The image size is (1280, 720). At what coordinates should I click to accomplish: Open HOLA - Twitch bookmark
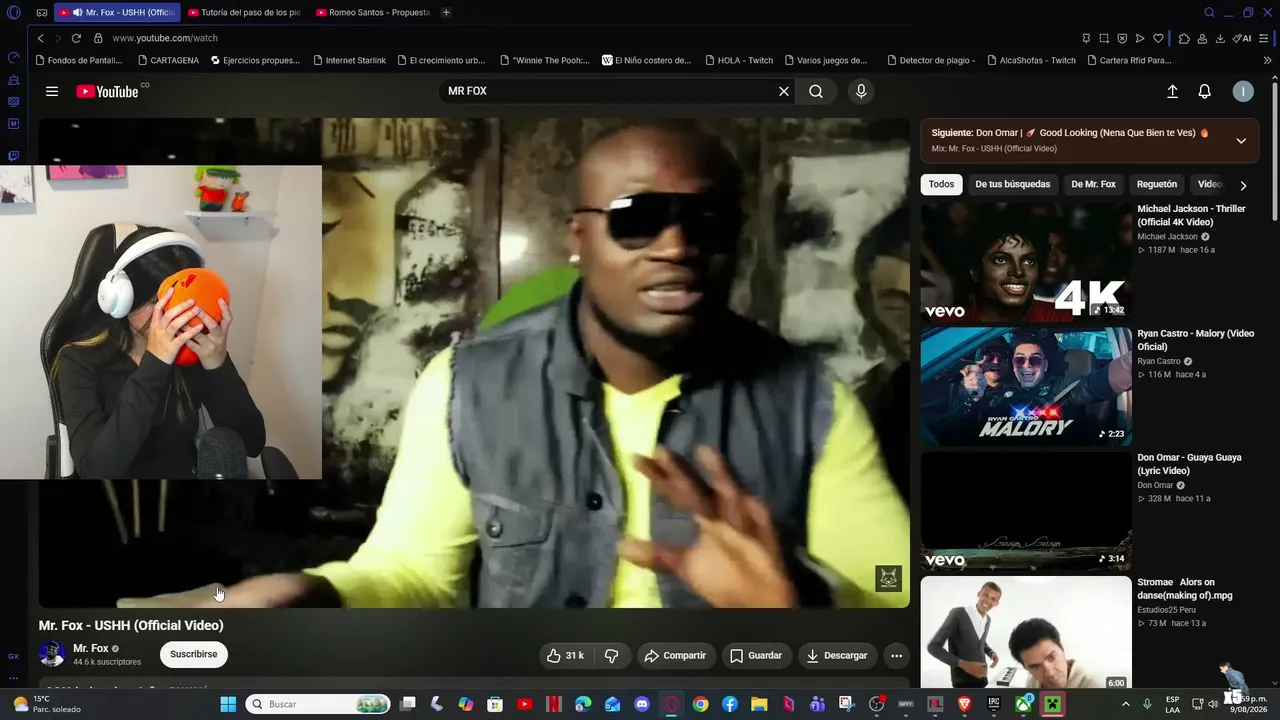pyautogui.click(x=740, y=60)
